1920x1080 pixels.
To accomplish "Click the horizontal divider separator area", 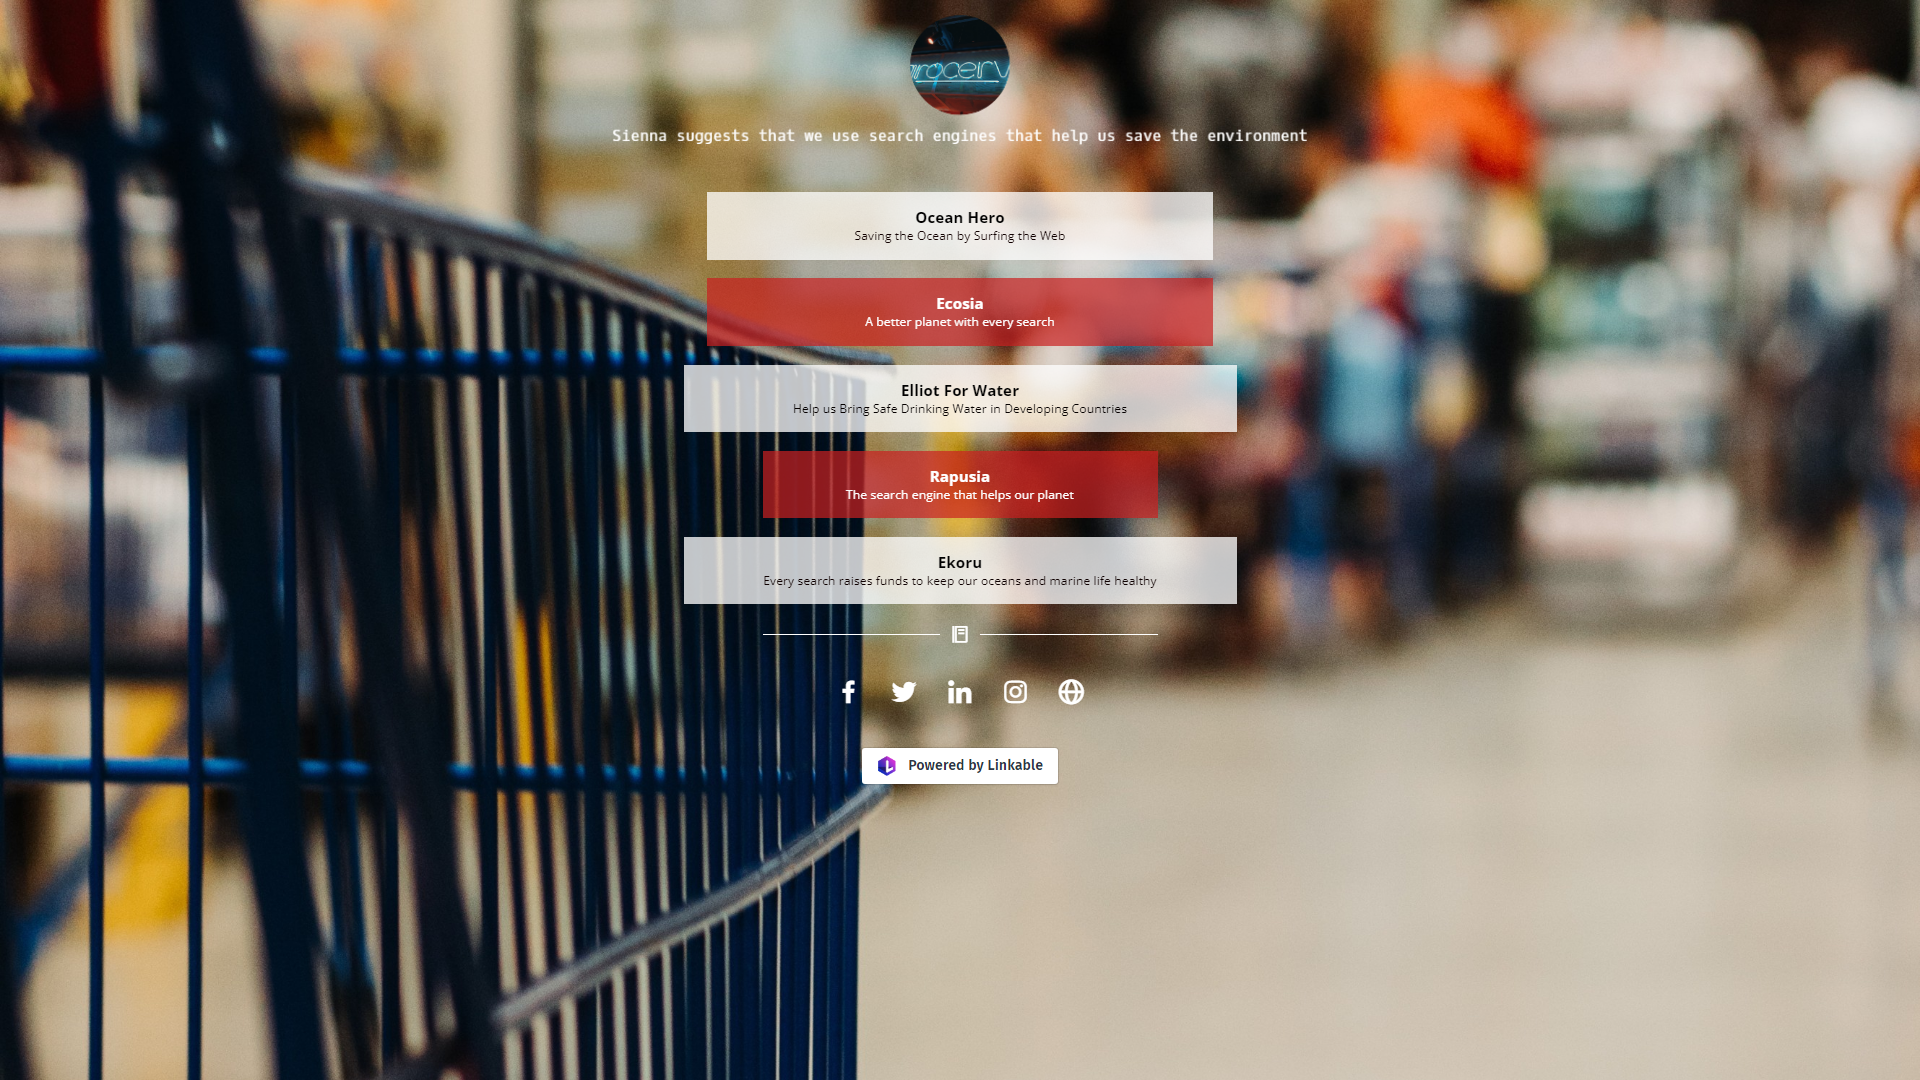I will point(960,634).
